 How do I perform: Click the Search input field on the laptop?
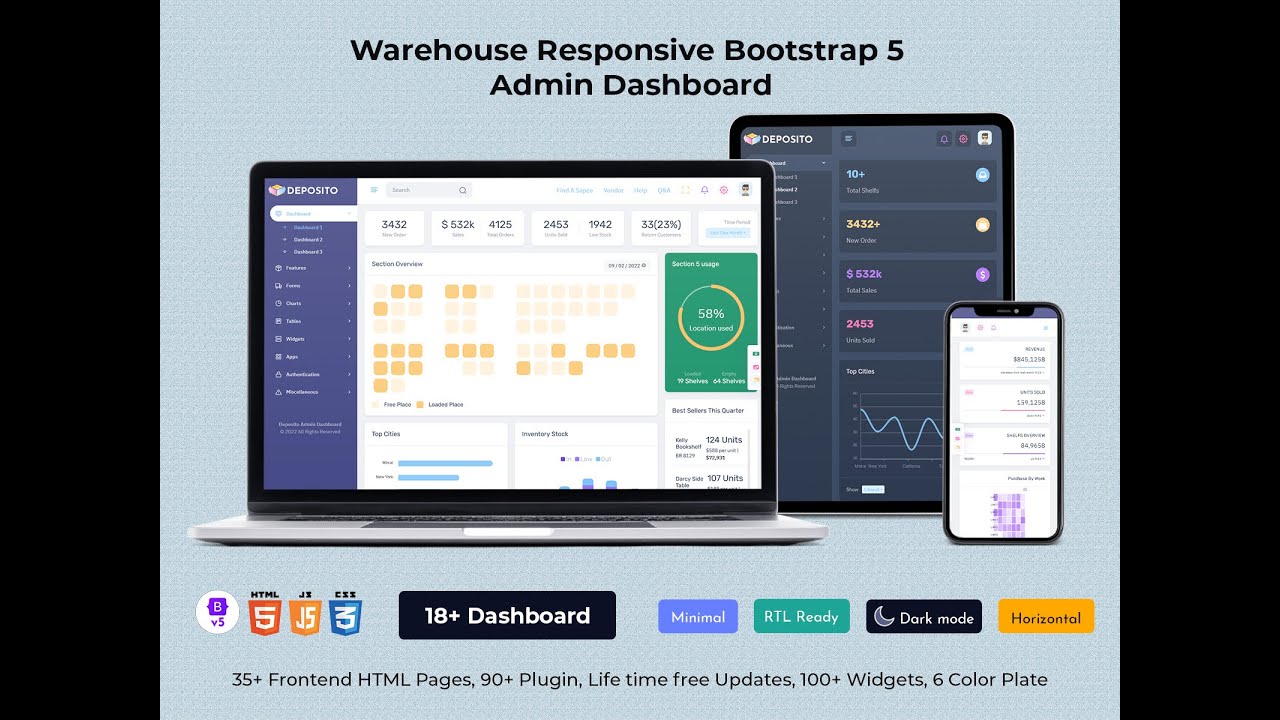coord(428,190)
